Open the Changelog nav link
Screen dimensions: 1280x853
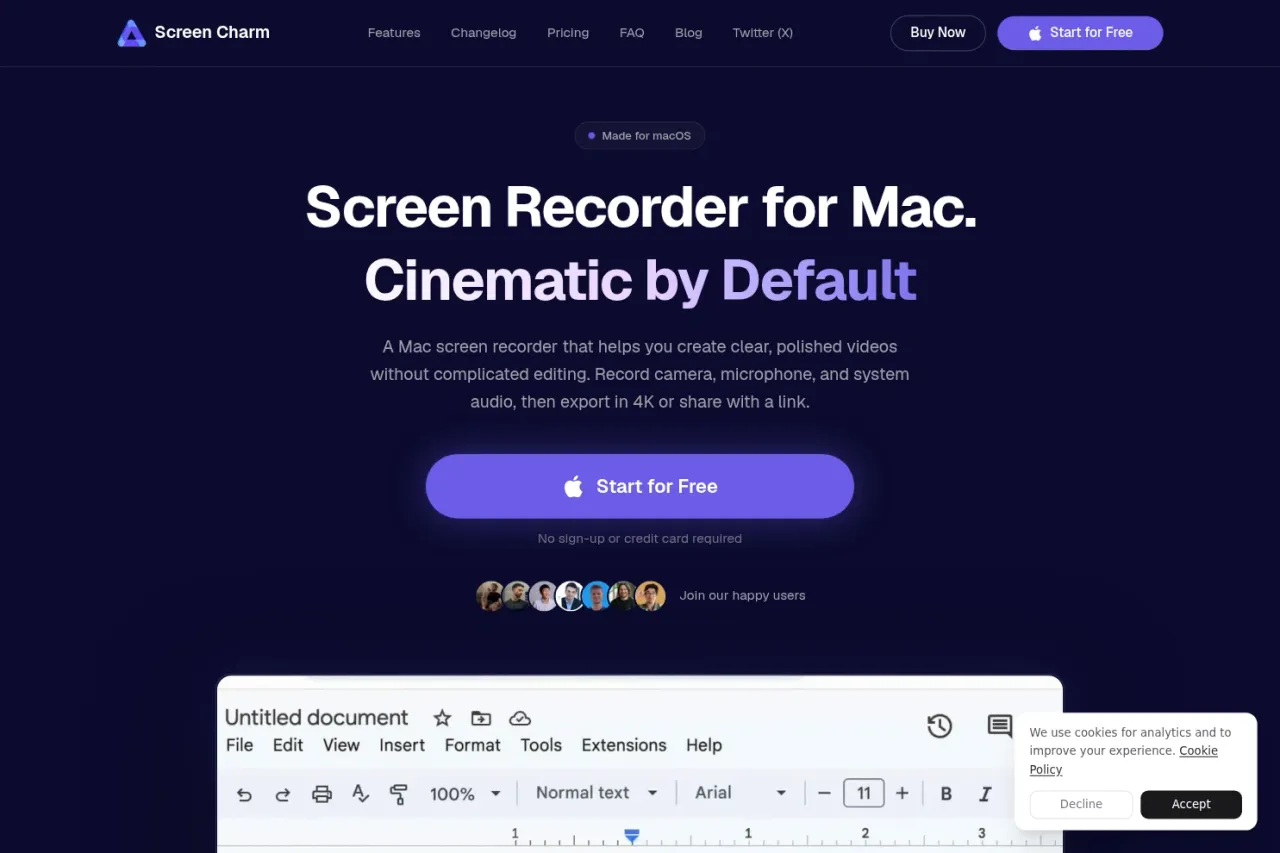[484, 33]
